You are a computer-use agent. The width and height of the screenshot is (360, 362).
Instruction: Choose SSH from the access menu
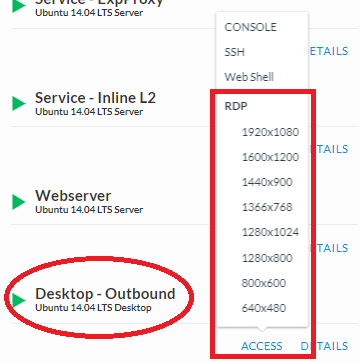point(234,52)
